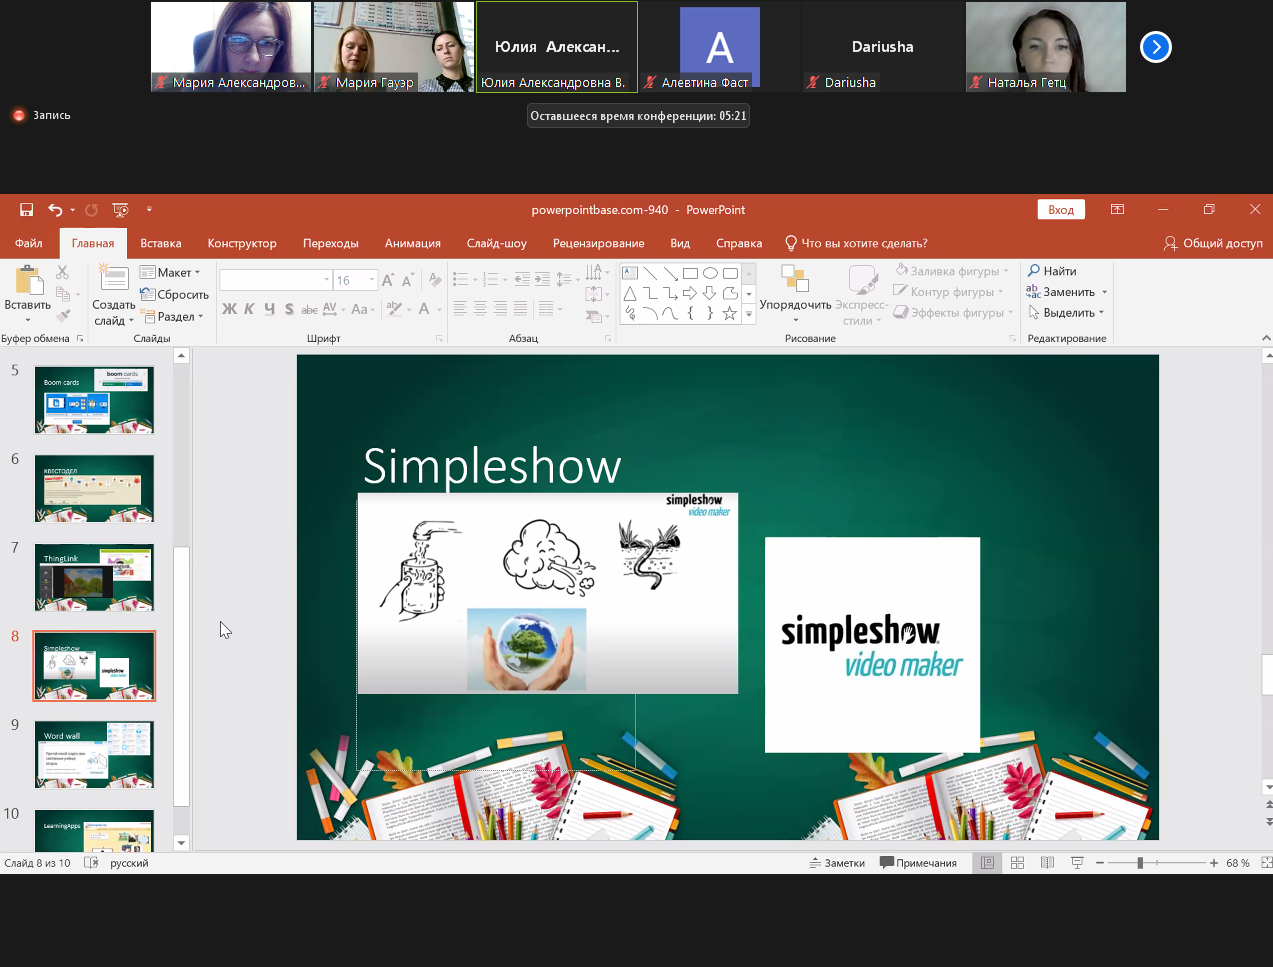This screenshot has width=1273, height=967.
Task: Fit slide to current window icon
Action: point(1267,863)
